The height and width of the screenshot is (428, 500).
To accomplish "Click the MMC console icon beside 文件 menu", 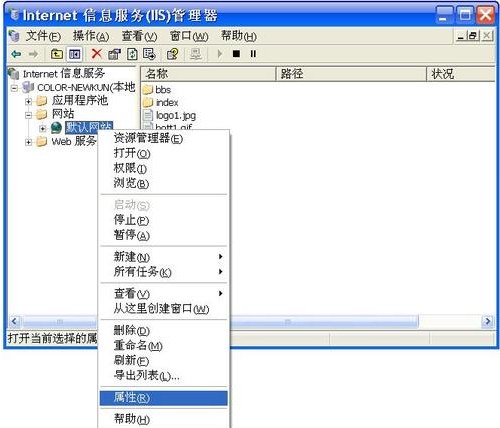I will tap(14, 35).
